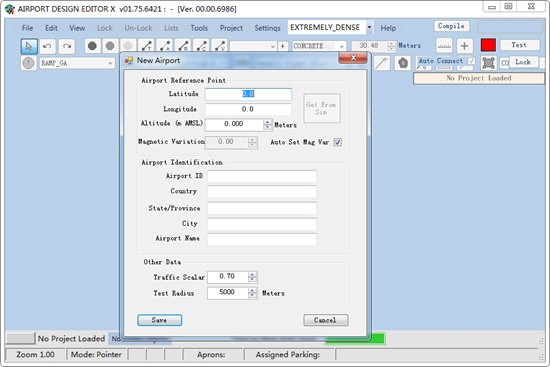Click the Airport Name input field
The image size is (550, 367).
click(x=262, y=239)
